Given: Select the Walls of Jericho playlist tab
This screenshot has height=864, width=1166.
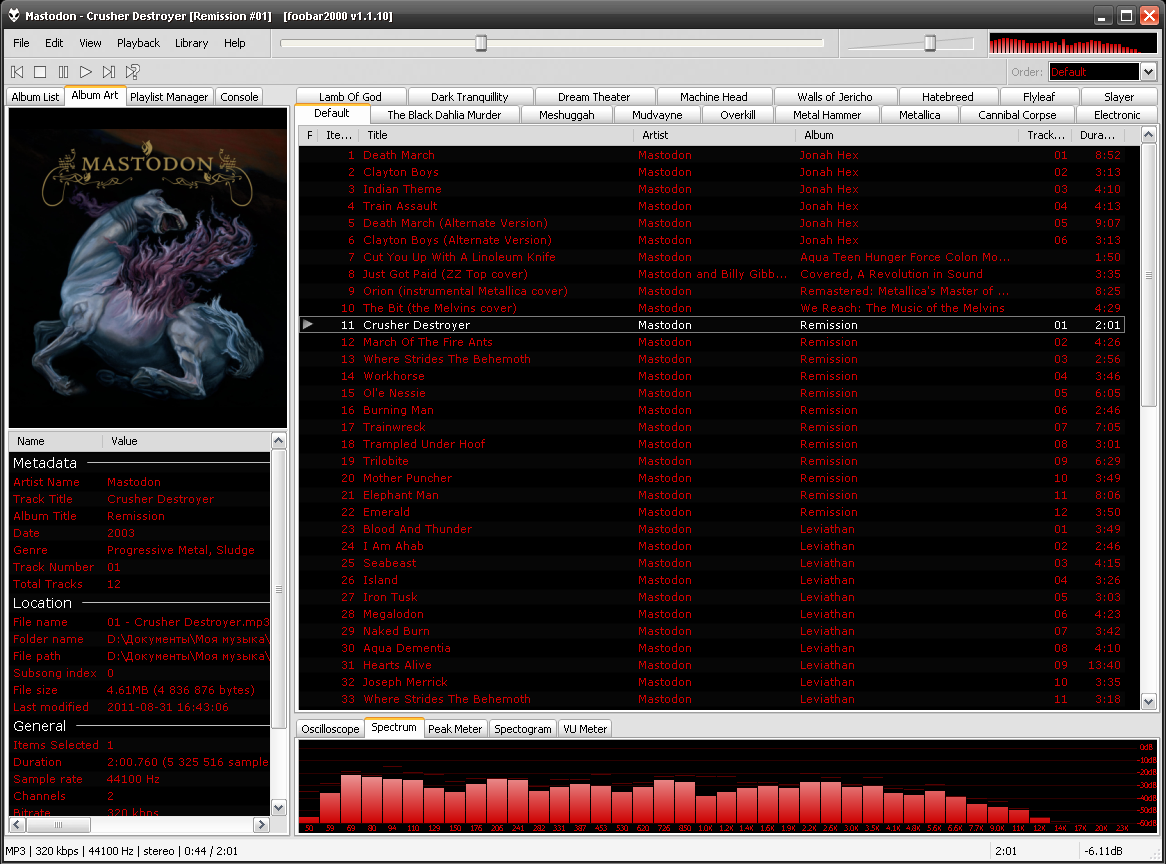Looking at the screenshot, I should click(x=835, y=97).
